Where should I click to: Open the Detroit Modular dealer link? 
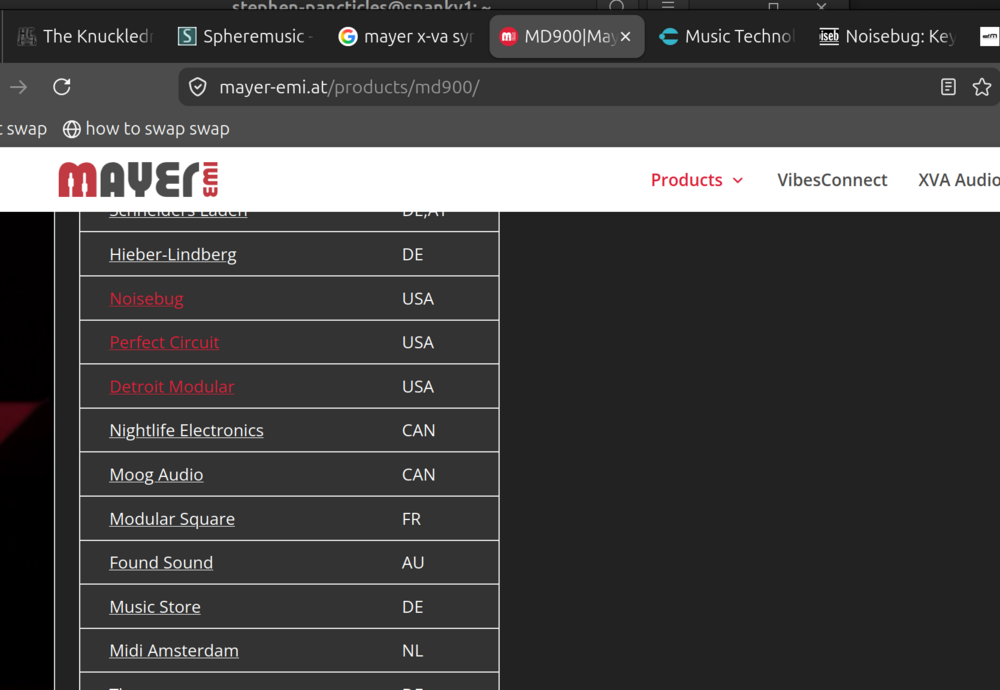coord(172,386)
